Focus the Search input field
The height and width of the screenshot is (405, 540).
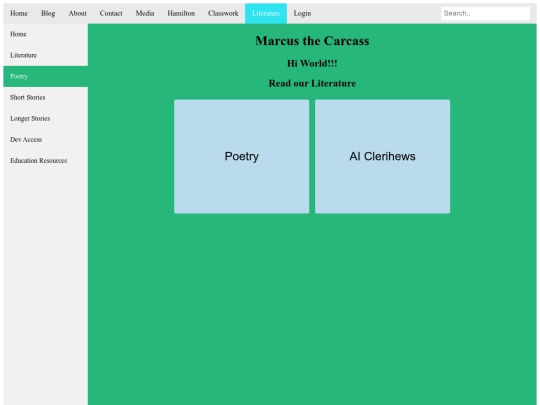tap(485, 13)
